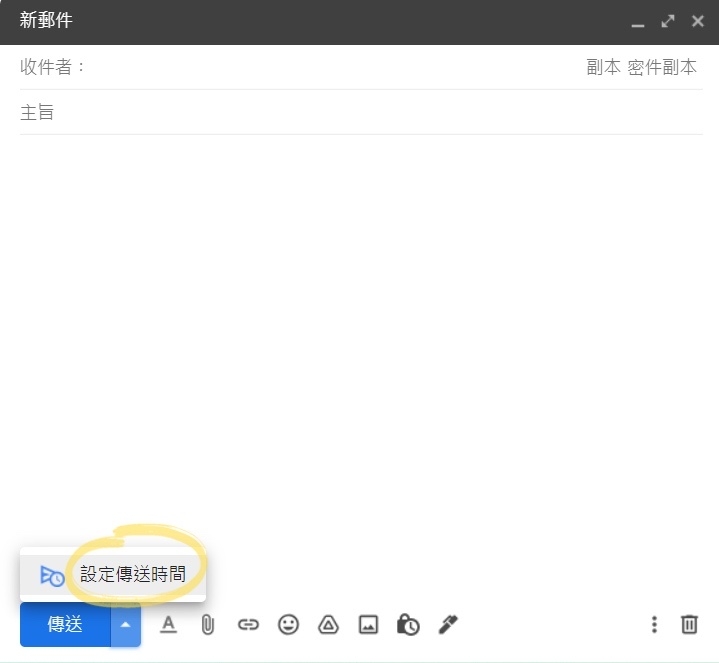Insert file from Google Drive

(x=328, y=624)
